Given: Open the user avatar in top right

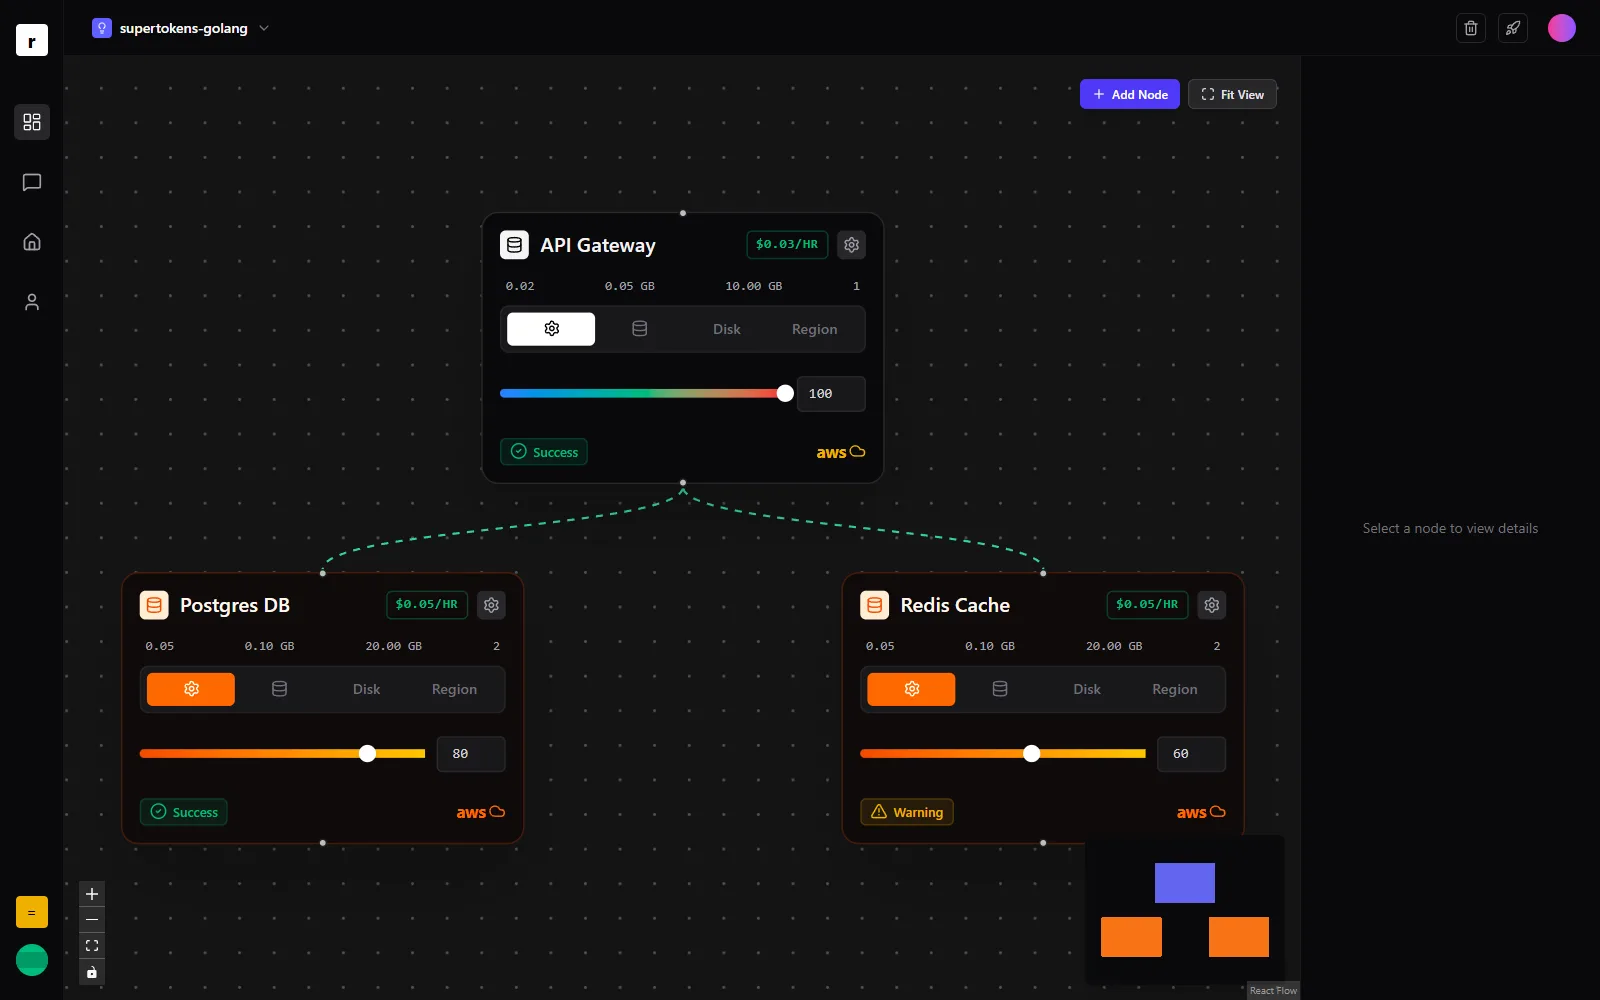Looking at the screenshot, I should point(1562,28).
